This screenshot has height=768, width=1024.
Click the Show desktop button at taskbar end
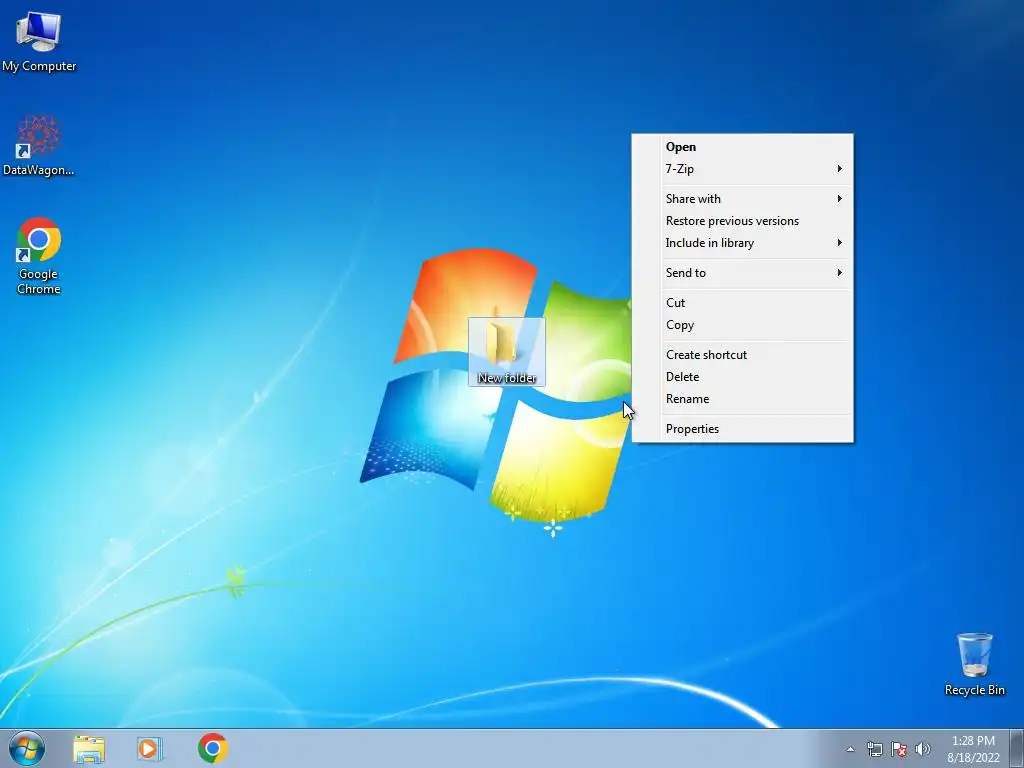[1017, 748]
